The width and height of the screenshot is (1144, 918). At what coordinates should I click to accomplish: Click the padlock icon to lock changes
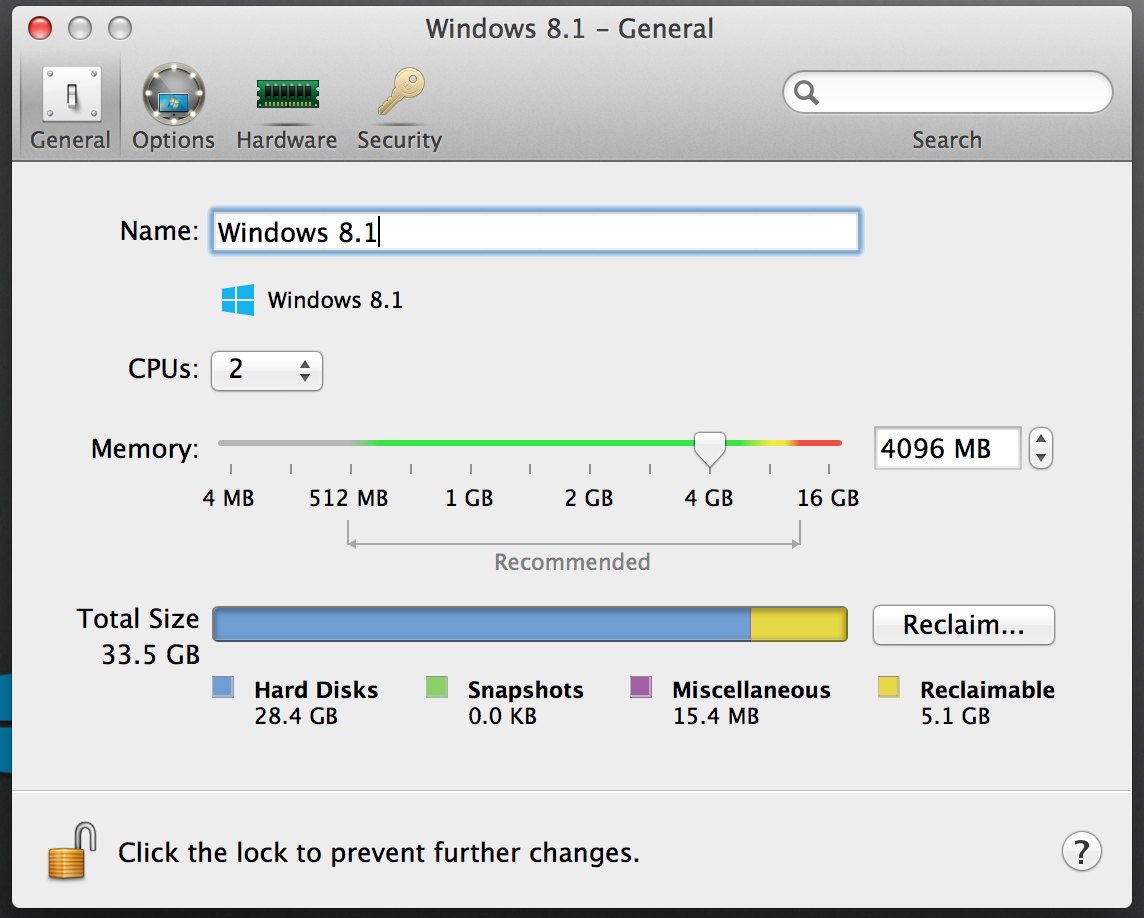point(72,851)
